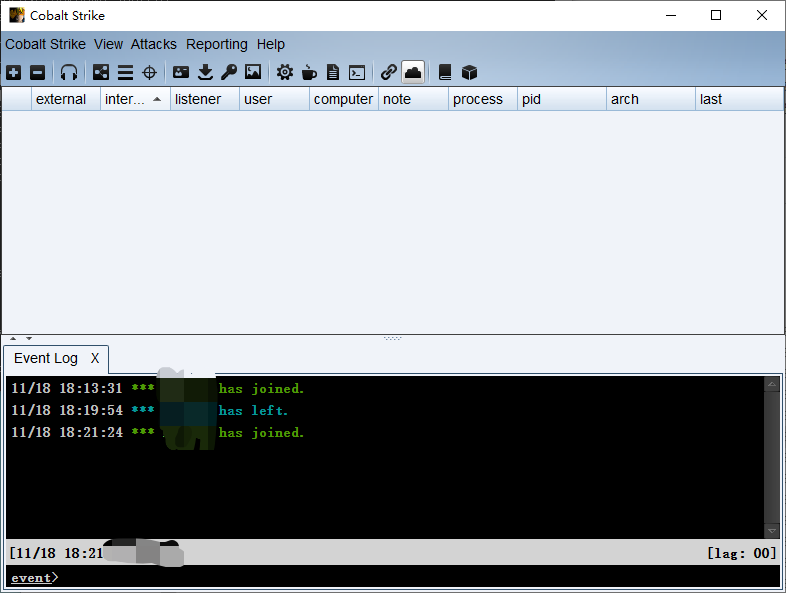Open downloaded files with the download arrow icon
The height and width of the screenshot is (593, 786).
205,72
